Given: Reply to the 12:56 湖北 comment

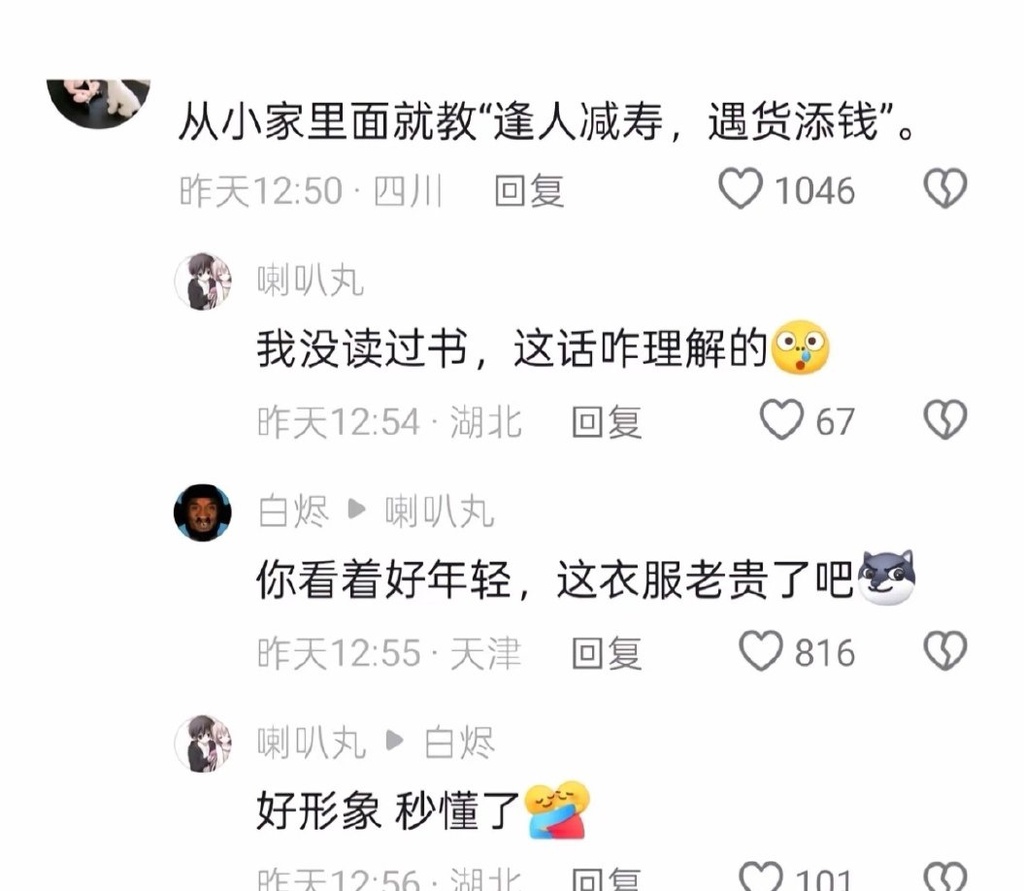Looking at the screenshot, I should (x=607, y=879).
